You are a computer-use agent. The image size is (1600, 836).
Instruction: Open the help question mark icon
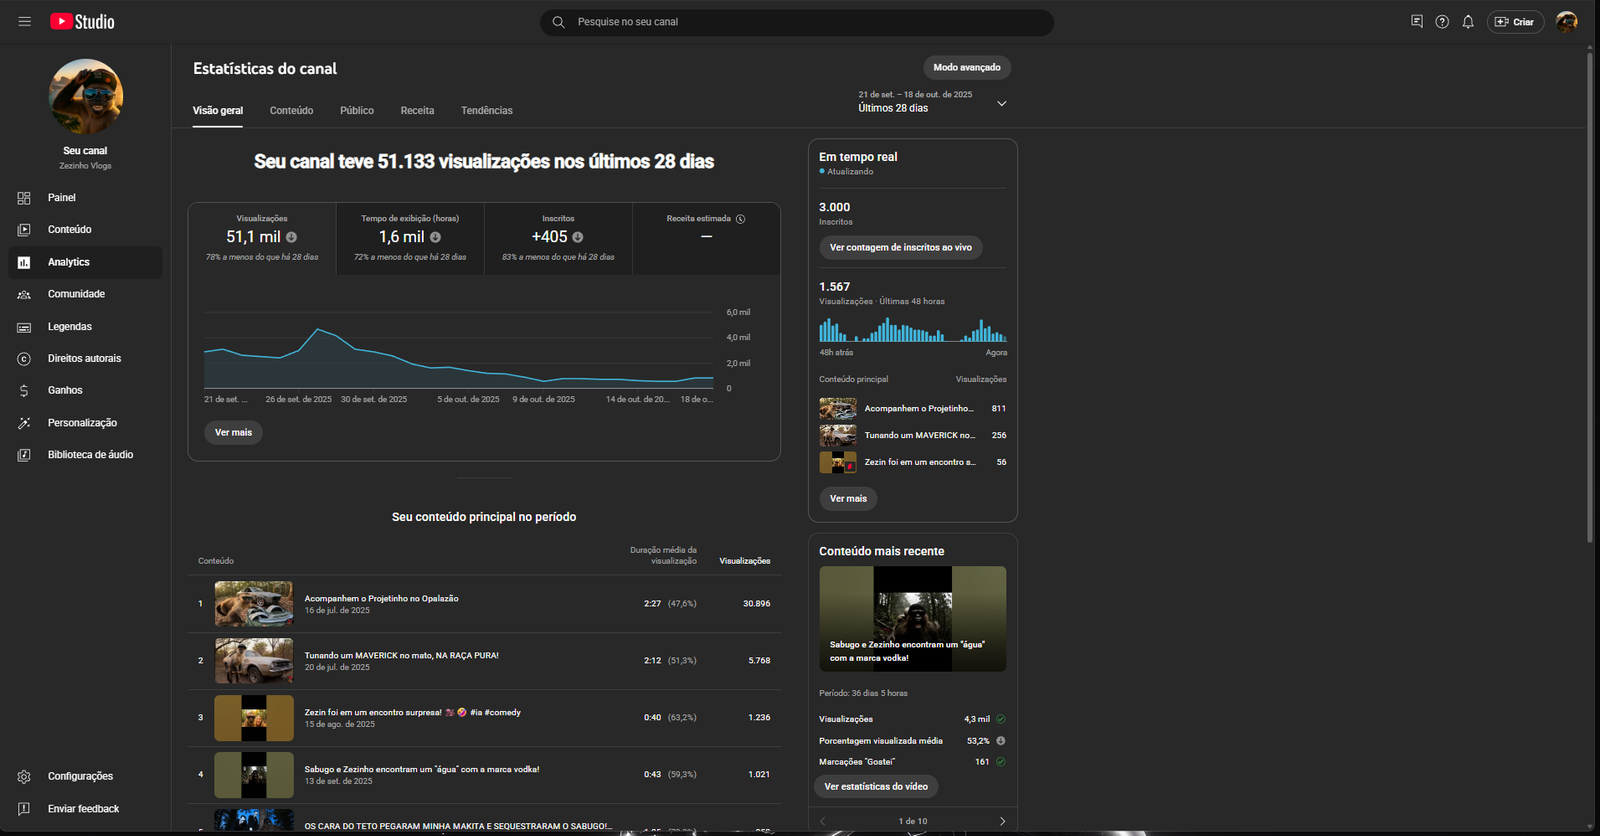1442,22
